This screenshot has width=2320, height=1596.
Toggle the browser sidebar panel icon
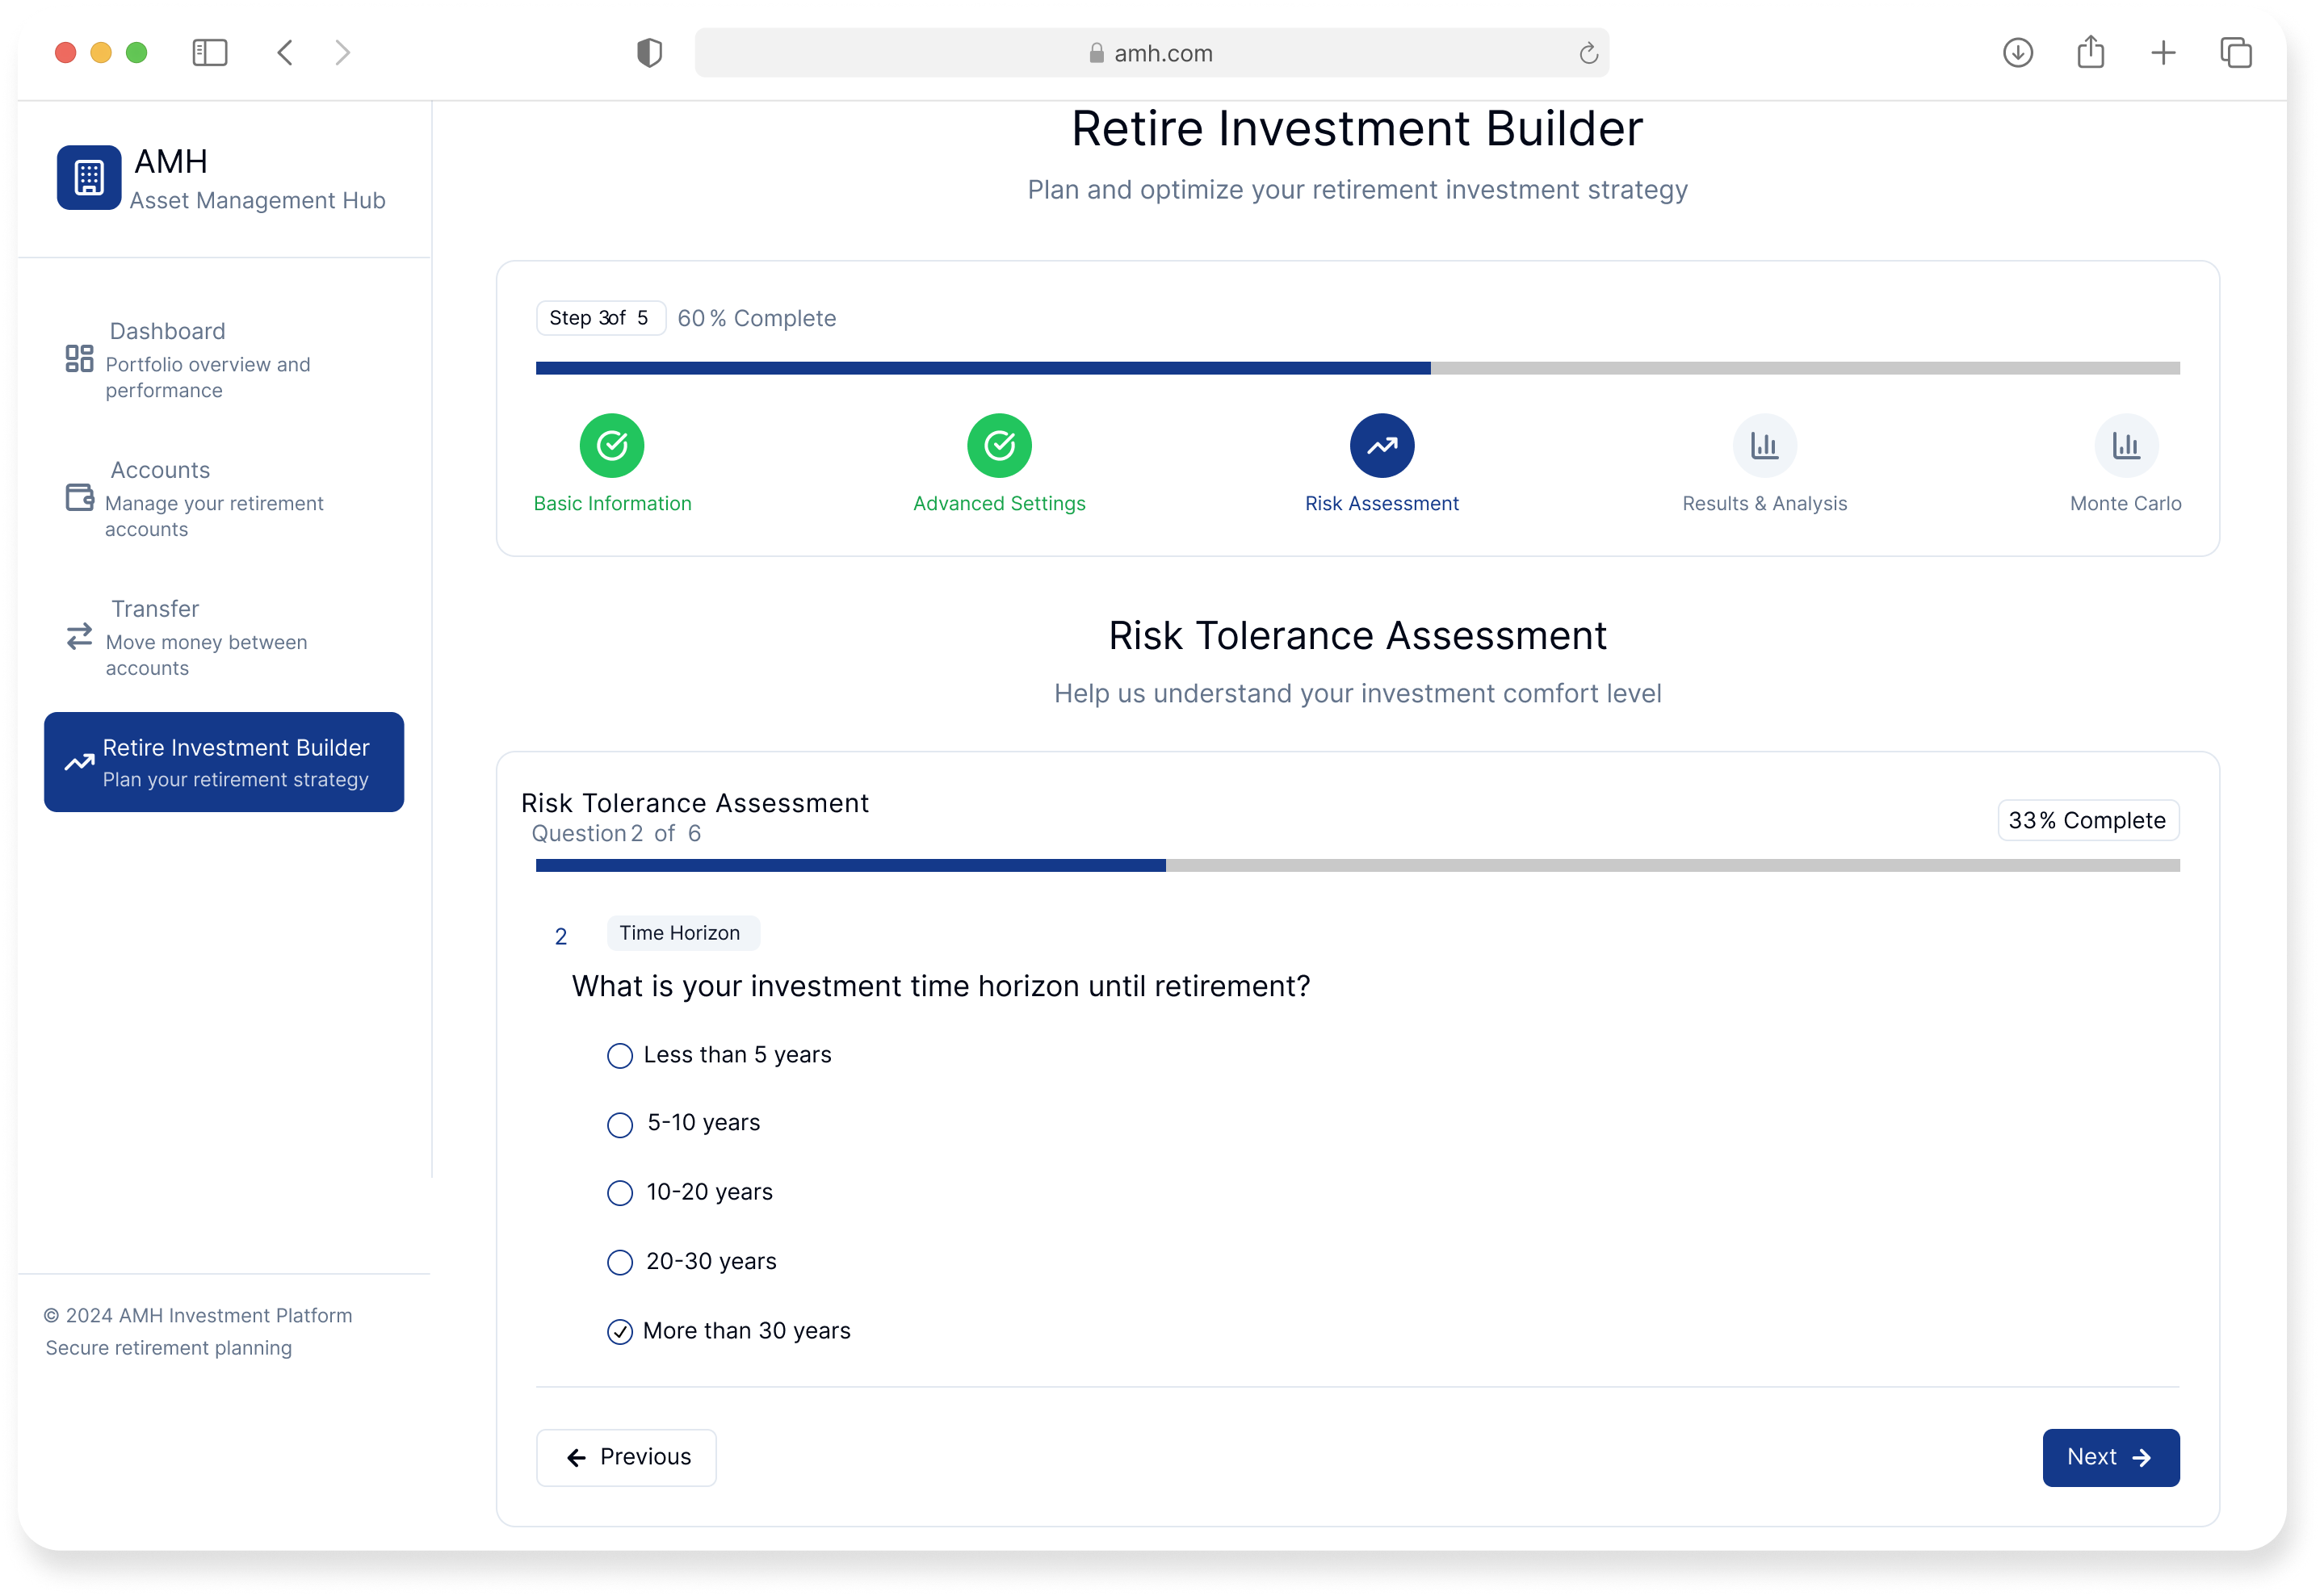210,53
